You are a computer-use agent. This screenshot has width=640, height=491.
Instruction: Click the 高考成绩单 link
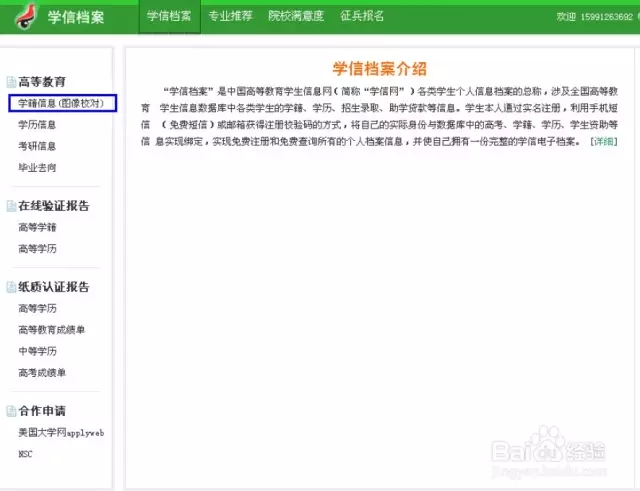[42, 373]
